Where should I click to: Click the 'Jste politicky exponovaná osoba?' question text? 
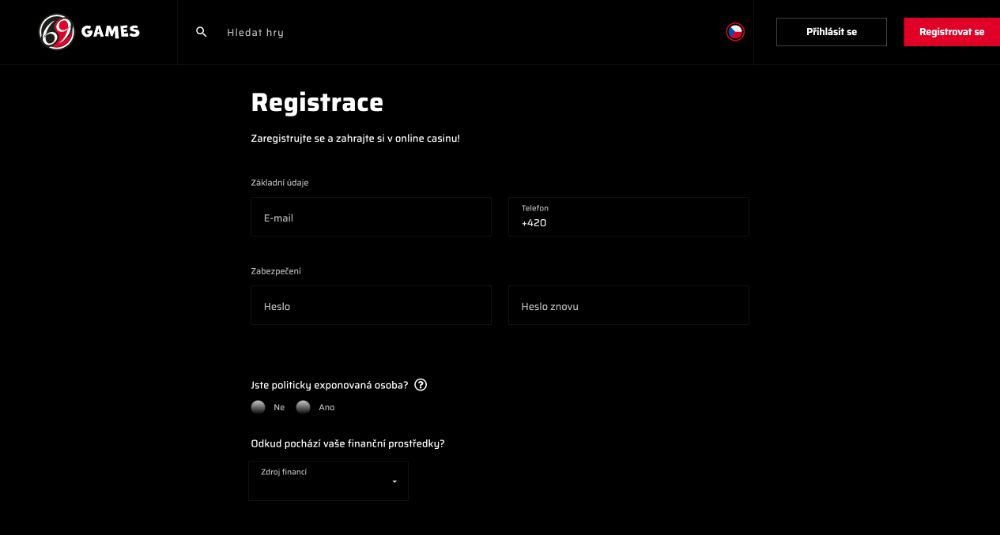(329, 384)
